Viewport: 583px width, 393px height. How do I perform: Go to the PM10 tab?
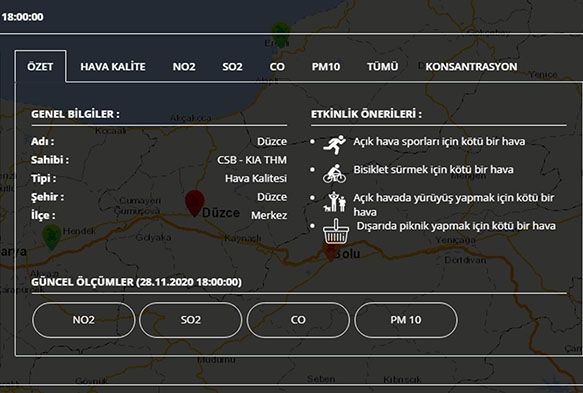click(x=326, y=67)
